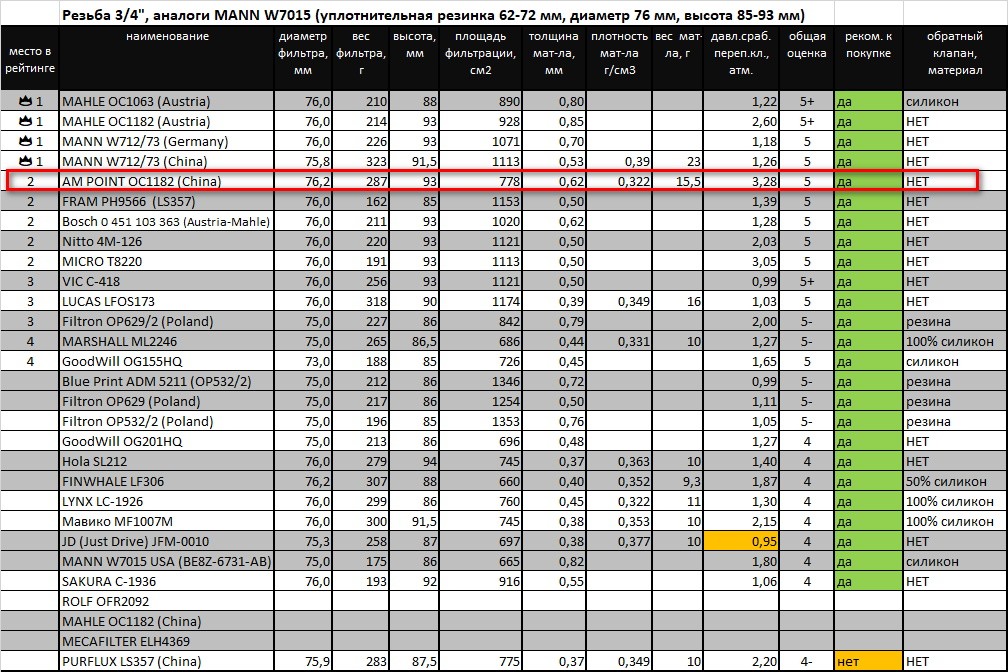Select the title row with 'Резьба 3/4"' text
The height and width of the screenshot is (672, 1008).
[432, 15]
